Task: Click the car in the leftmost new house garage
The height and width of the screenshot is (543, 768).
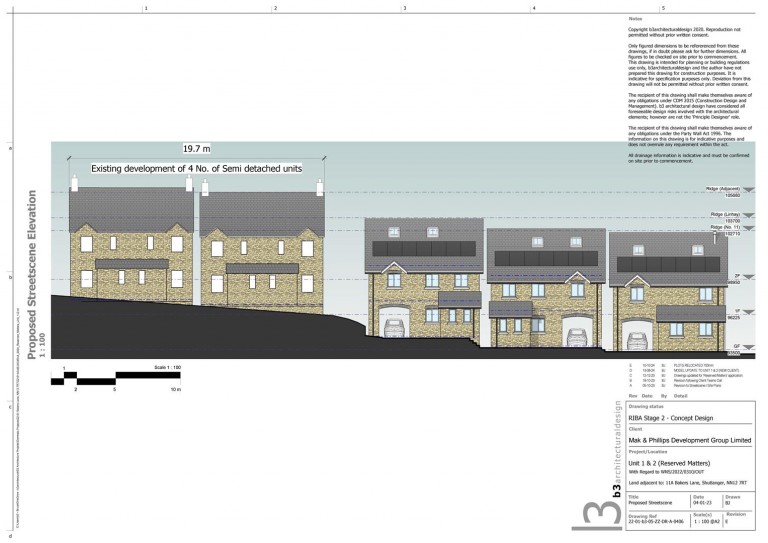Action: pyautogui.click(x=394, y=328)
